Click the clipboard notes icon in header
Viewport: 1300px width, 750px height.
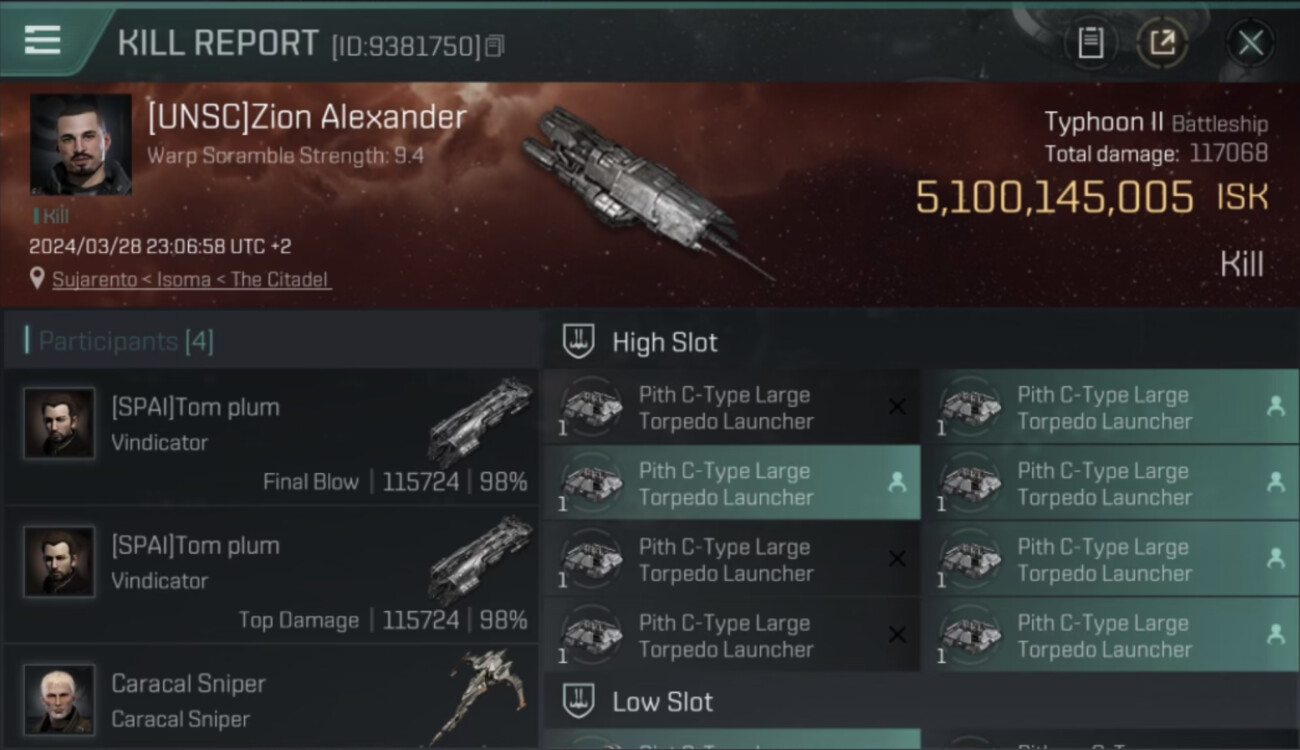pyautogui.click(x=1090, y=43)
